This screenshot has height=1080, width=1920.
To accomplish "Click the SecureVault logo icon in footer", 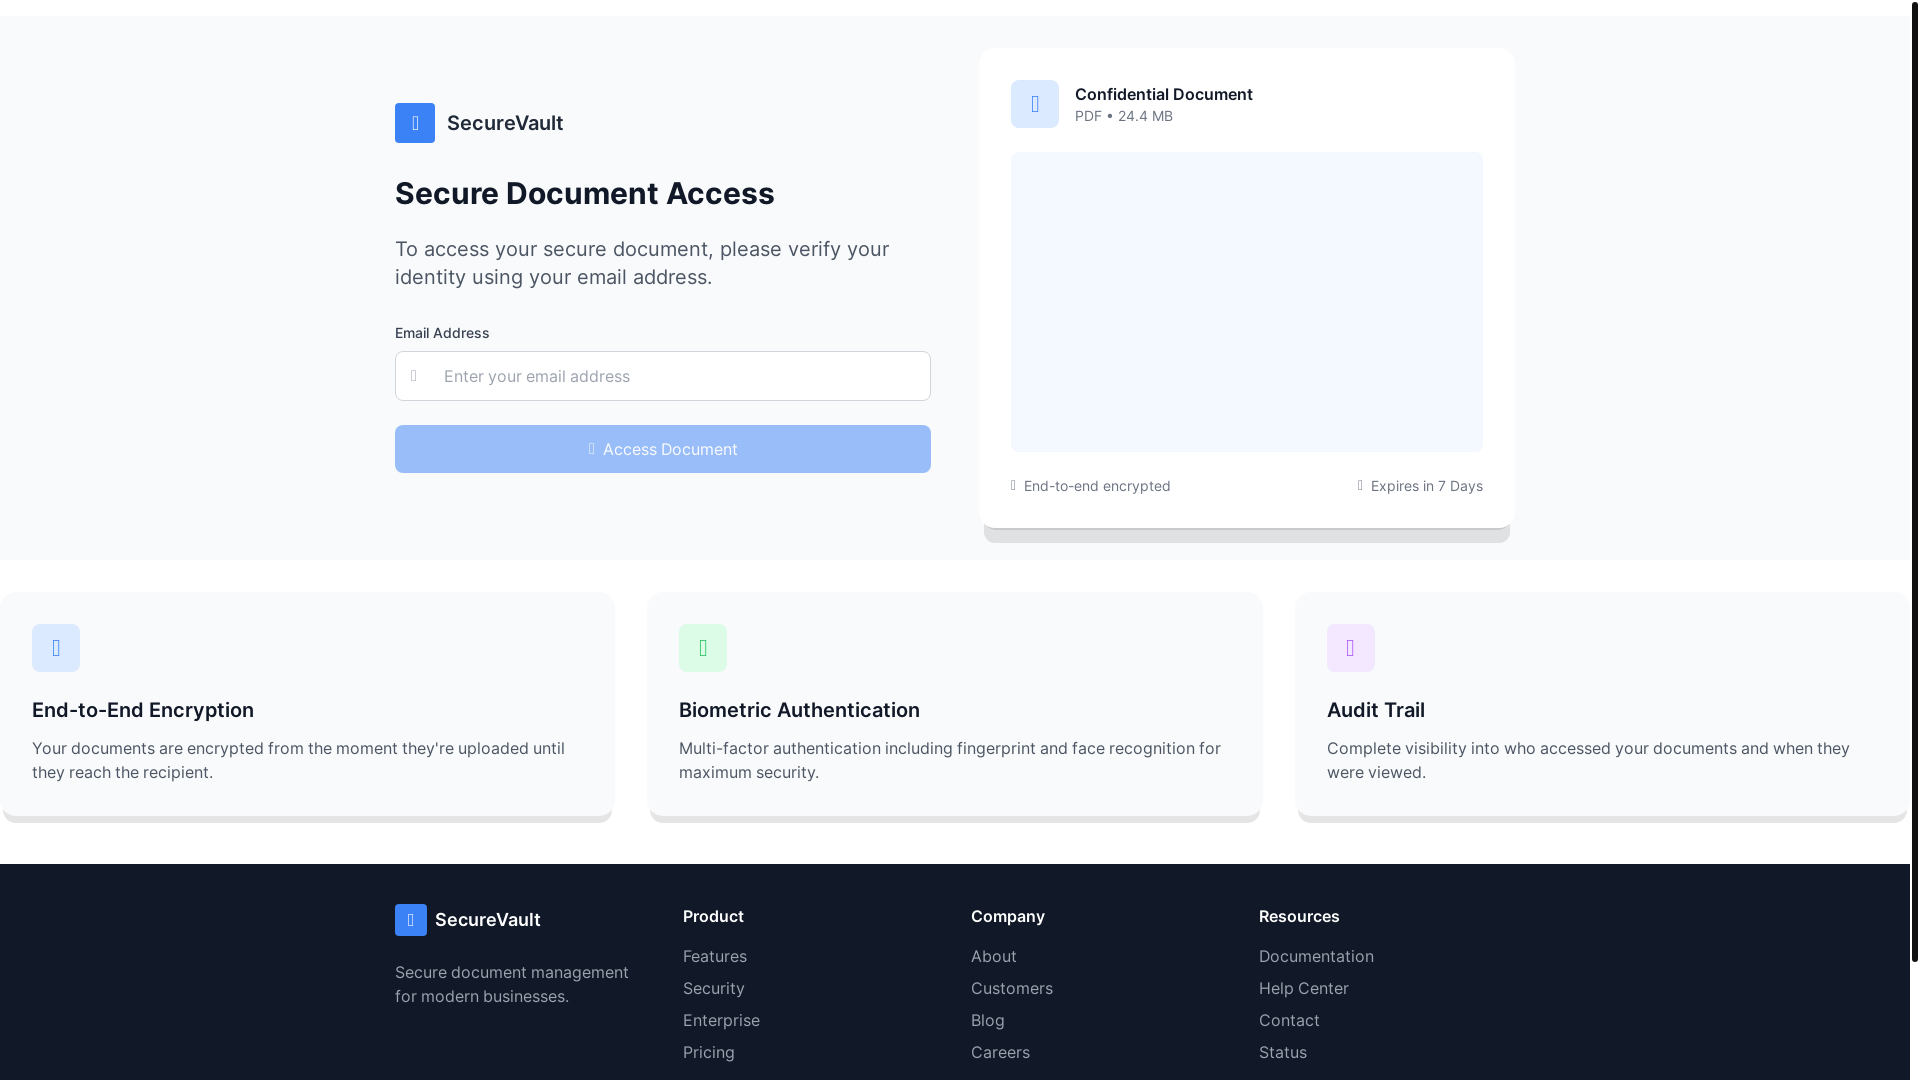I will (411, 920).
